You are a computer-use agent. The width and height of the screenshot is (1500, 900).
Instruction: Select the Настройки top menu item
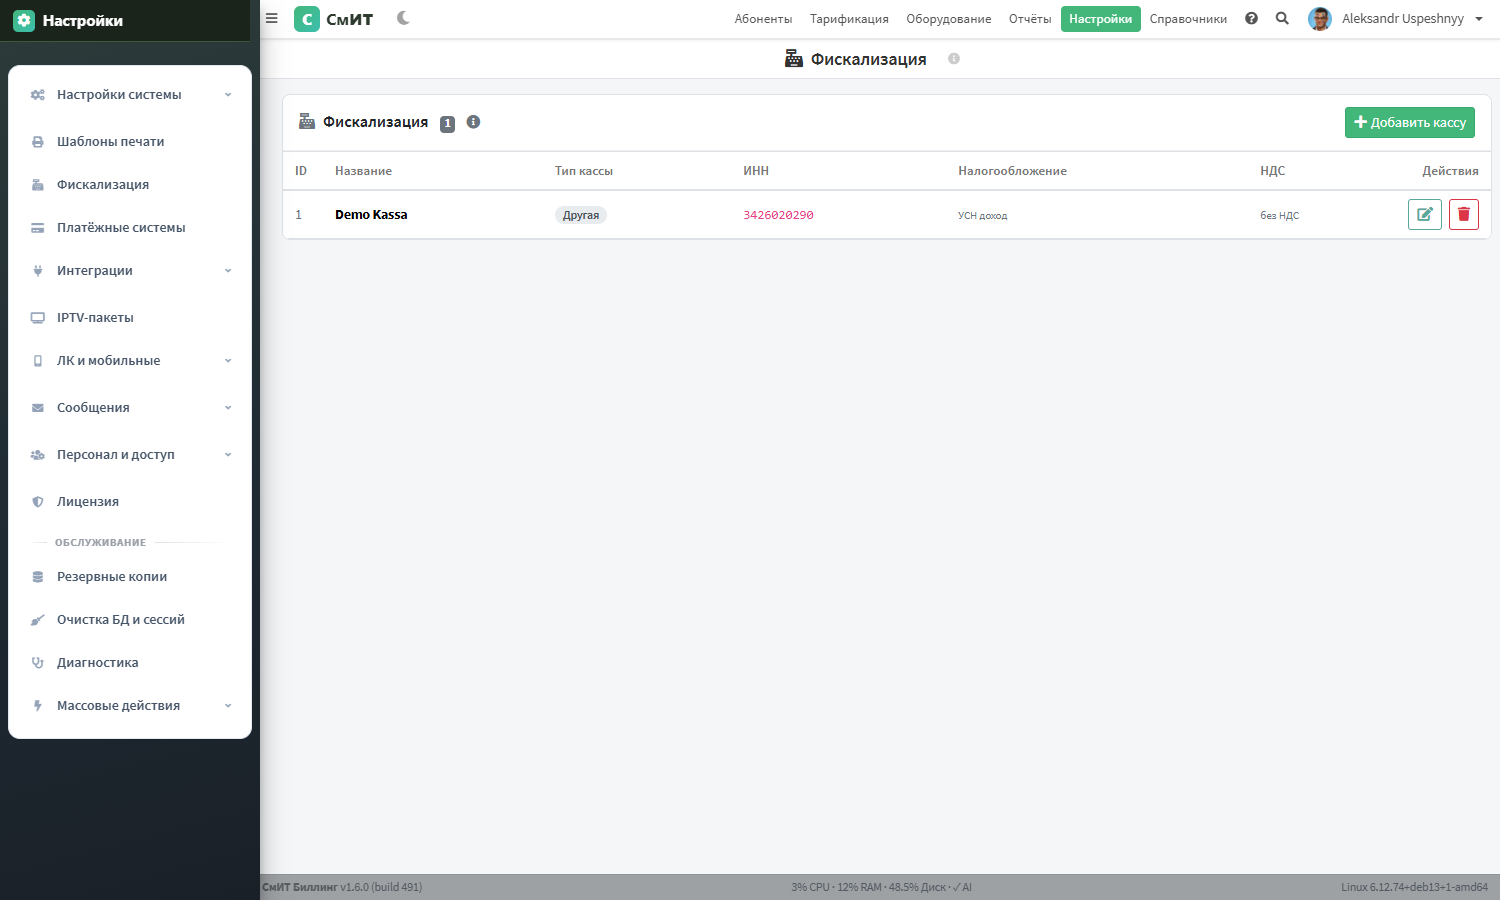point(1101,19)
